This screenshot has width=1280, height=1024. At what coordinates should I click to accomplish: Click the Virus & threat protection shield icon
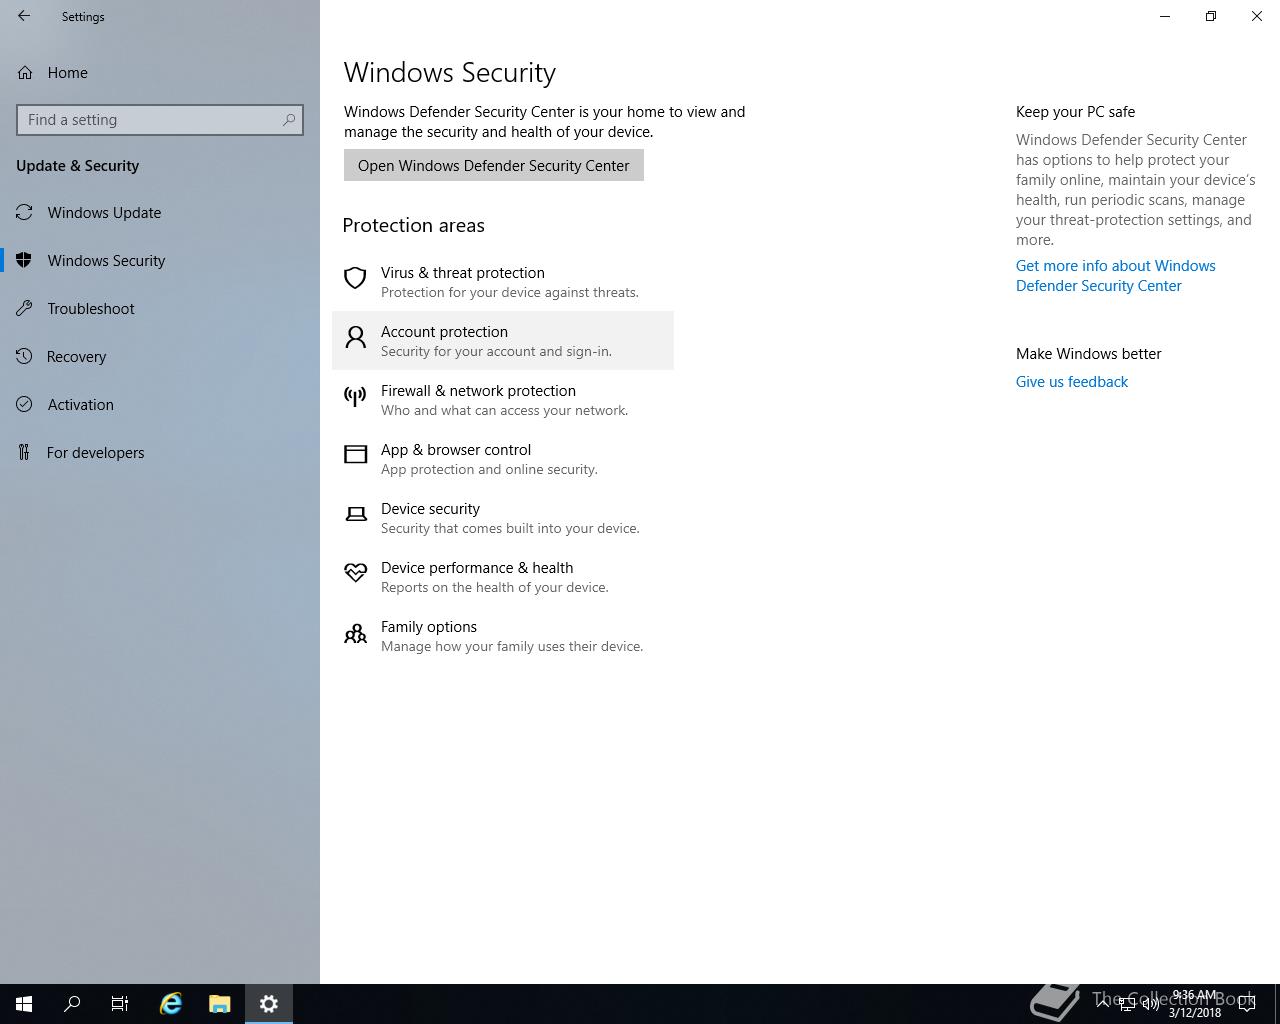(355, 278)
